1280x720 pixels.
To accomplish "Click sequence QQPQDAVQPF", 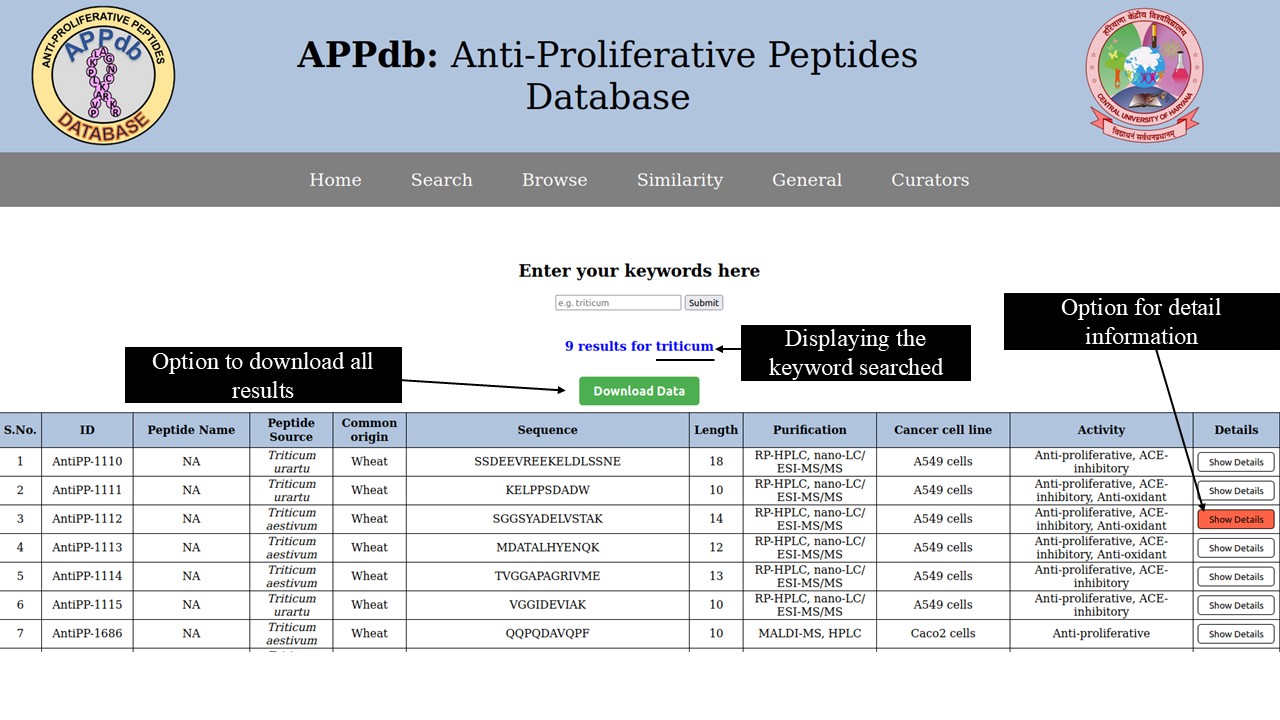I will coord(547,633).
